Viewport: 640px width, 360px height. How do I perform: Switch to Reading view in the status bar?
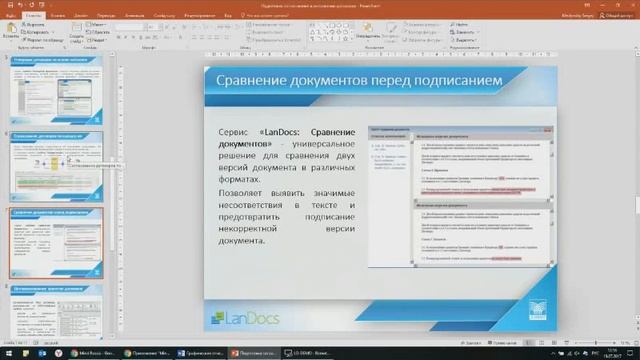[554, 343]
